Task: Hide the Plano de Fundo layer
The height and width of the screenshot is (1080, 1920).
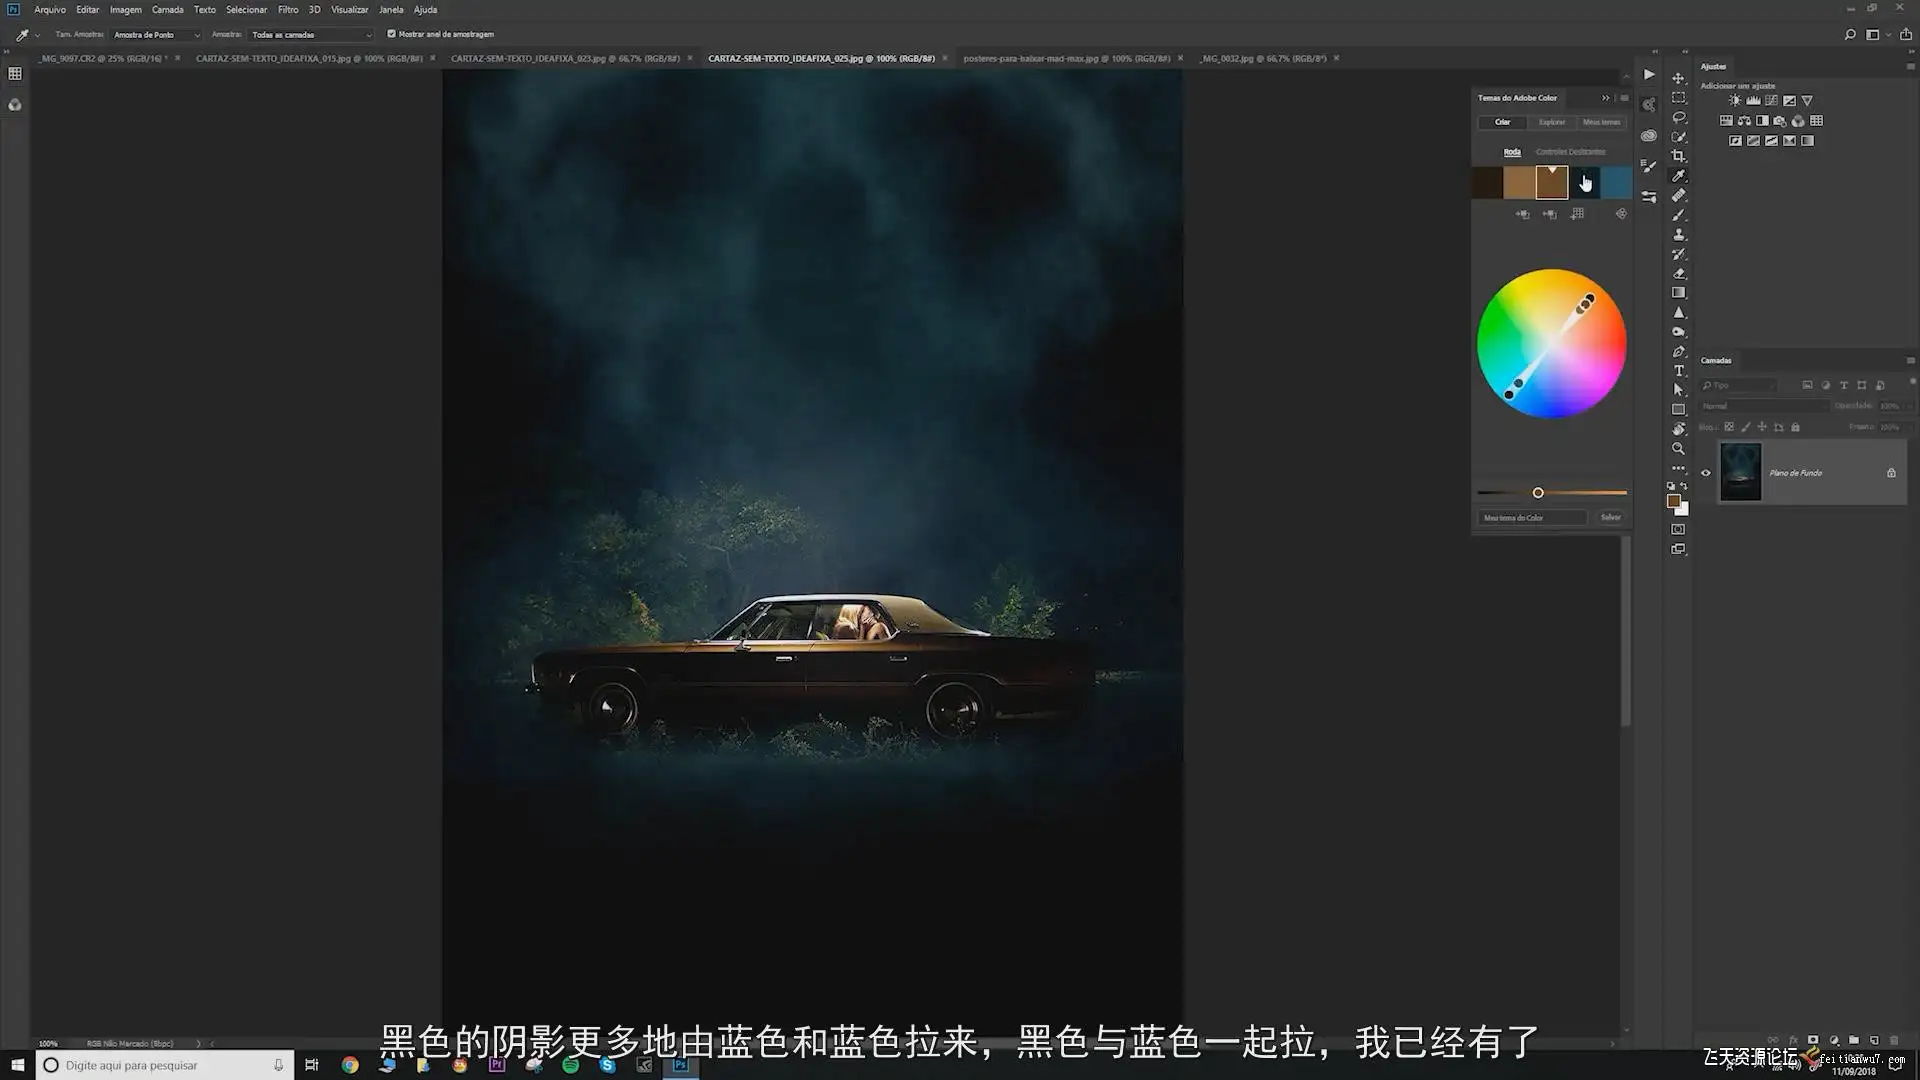Action: click(x=1706, y=473)
